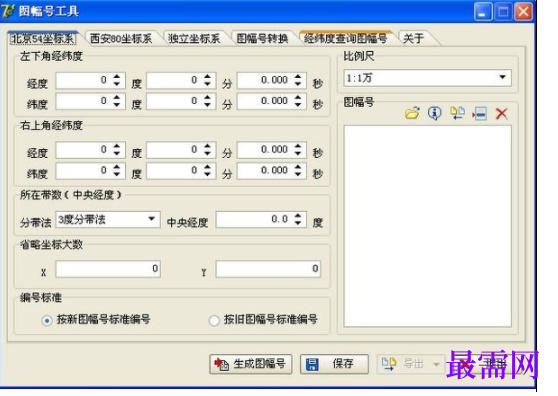This screenshot has width=558, height=396.
Task: Click 左下角 经度 degree spinner arrows
Action: [x=117, y=80]
